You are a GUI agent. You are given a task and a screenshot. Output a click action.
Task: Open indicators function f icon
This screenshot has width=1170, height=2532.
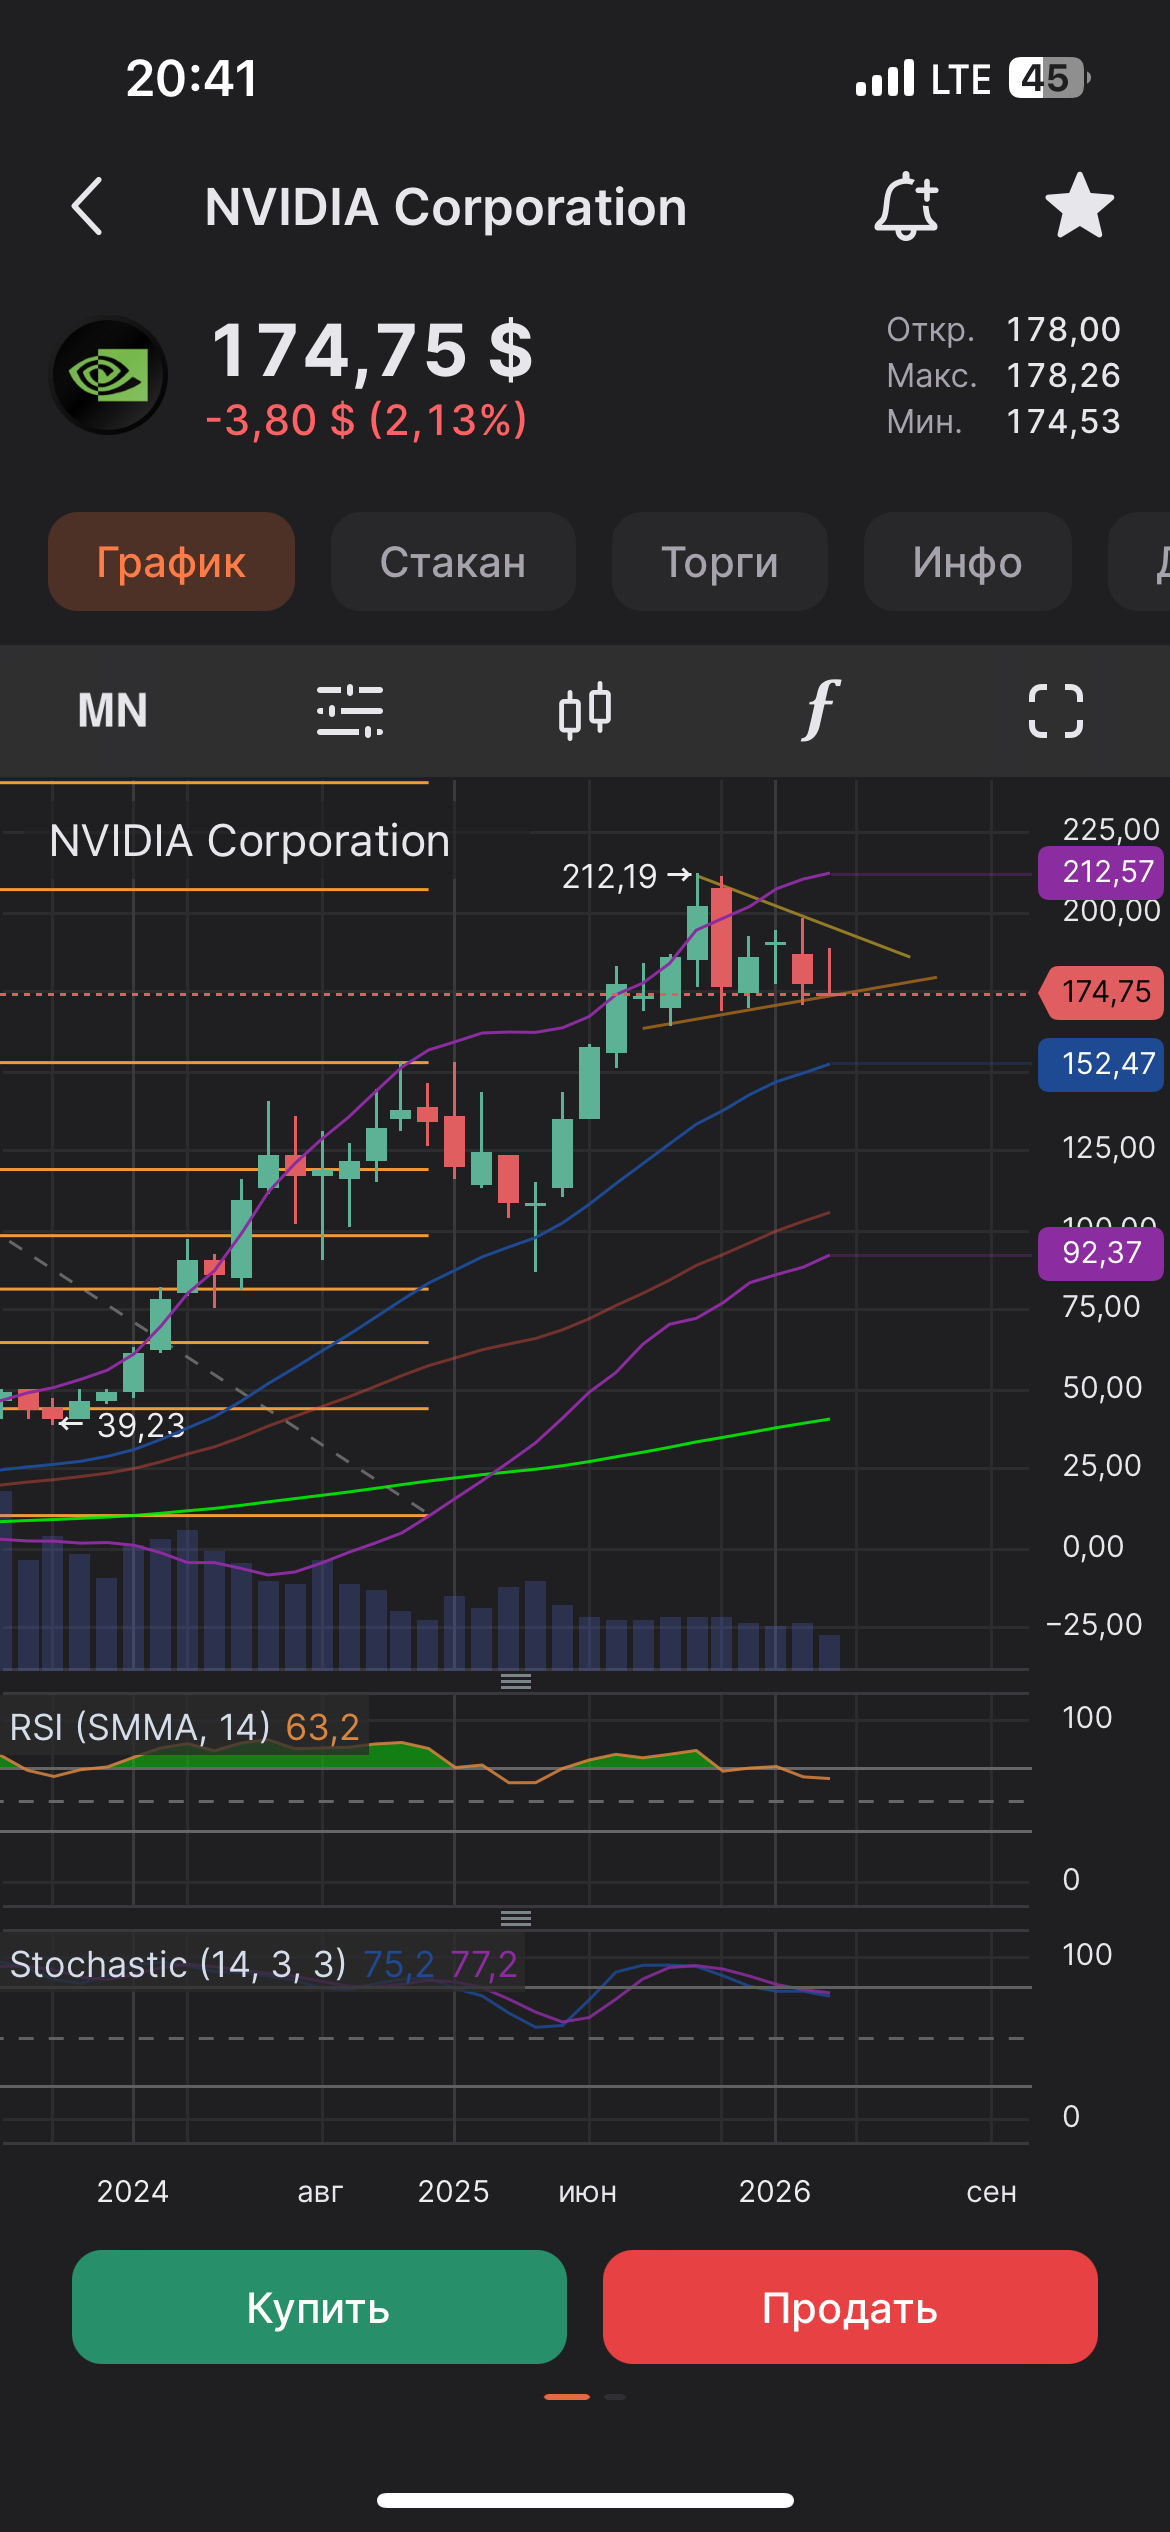[820, 711]
